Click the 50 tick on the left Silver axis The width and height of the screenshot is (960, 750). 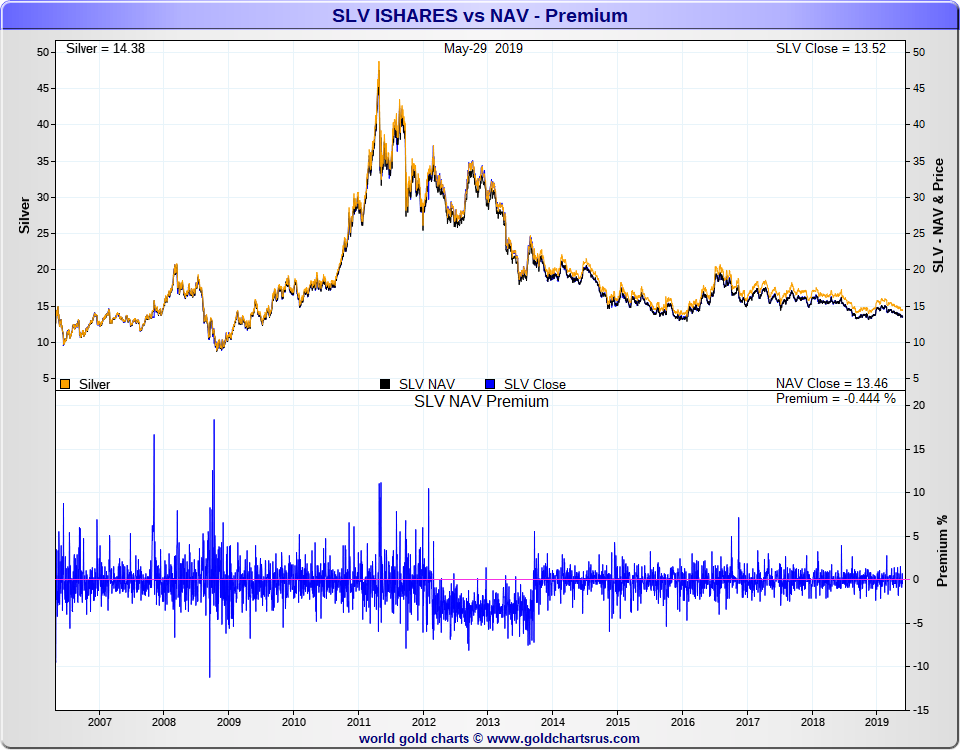(42, 52)
